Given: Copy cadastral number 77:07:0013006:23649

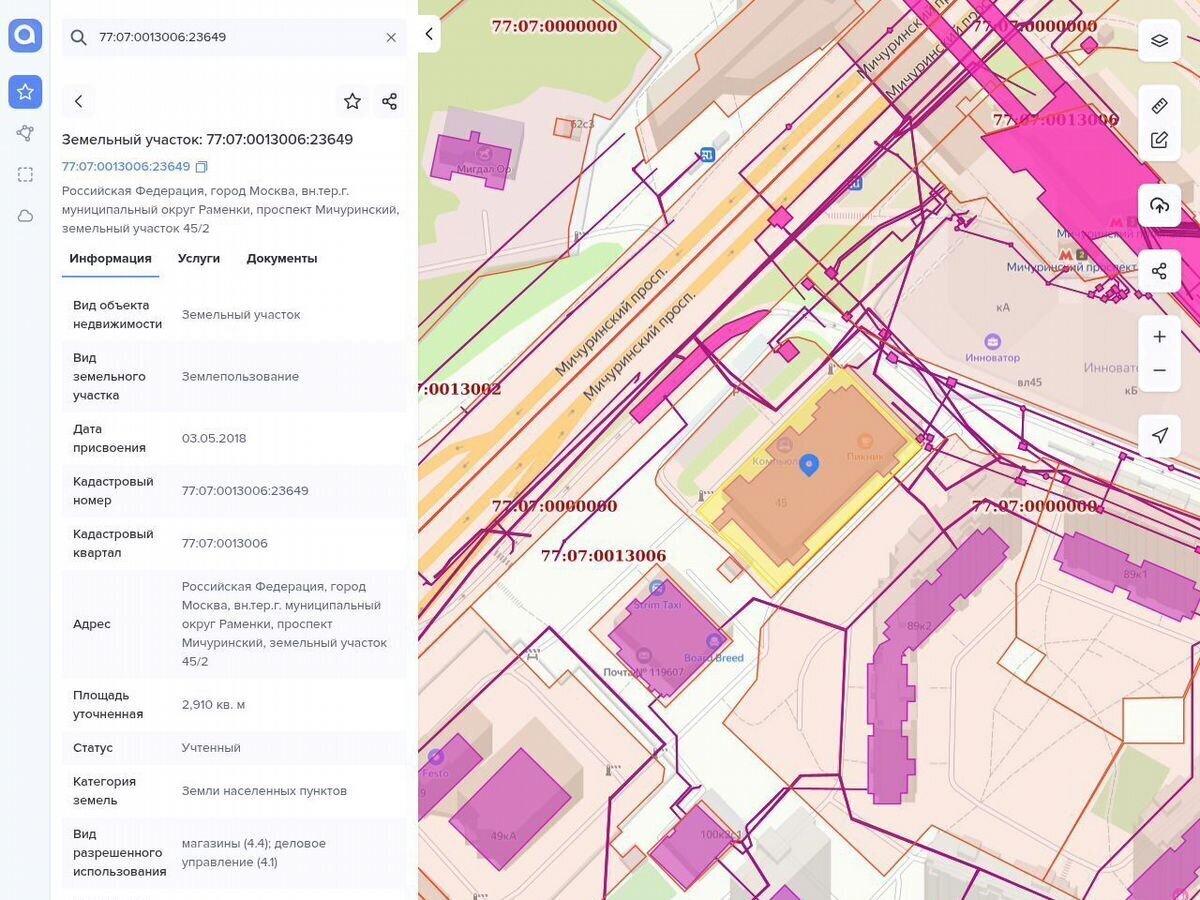Looking at the screenshot, I should pyautogui.click(x=202, y=166).
